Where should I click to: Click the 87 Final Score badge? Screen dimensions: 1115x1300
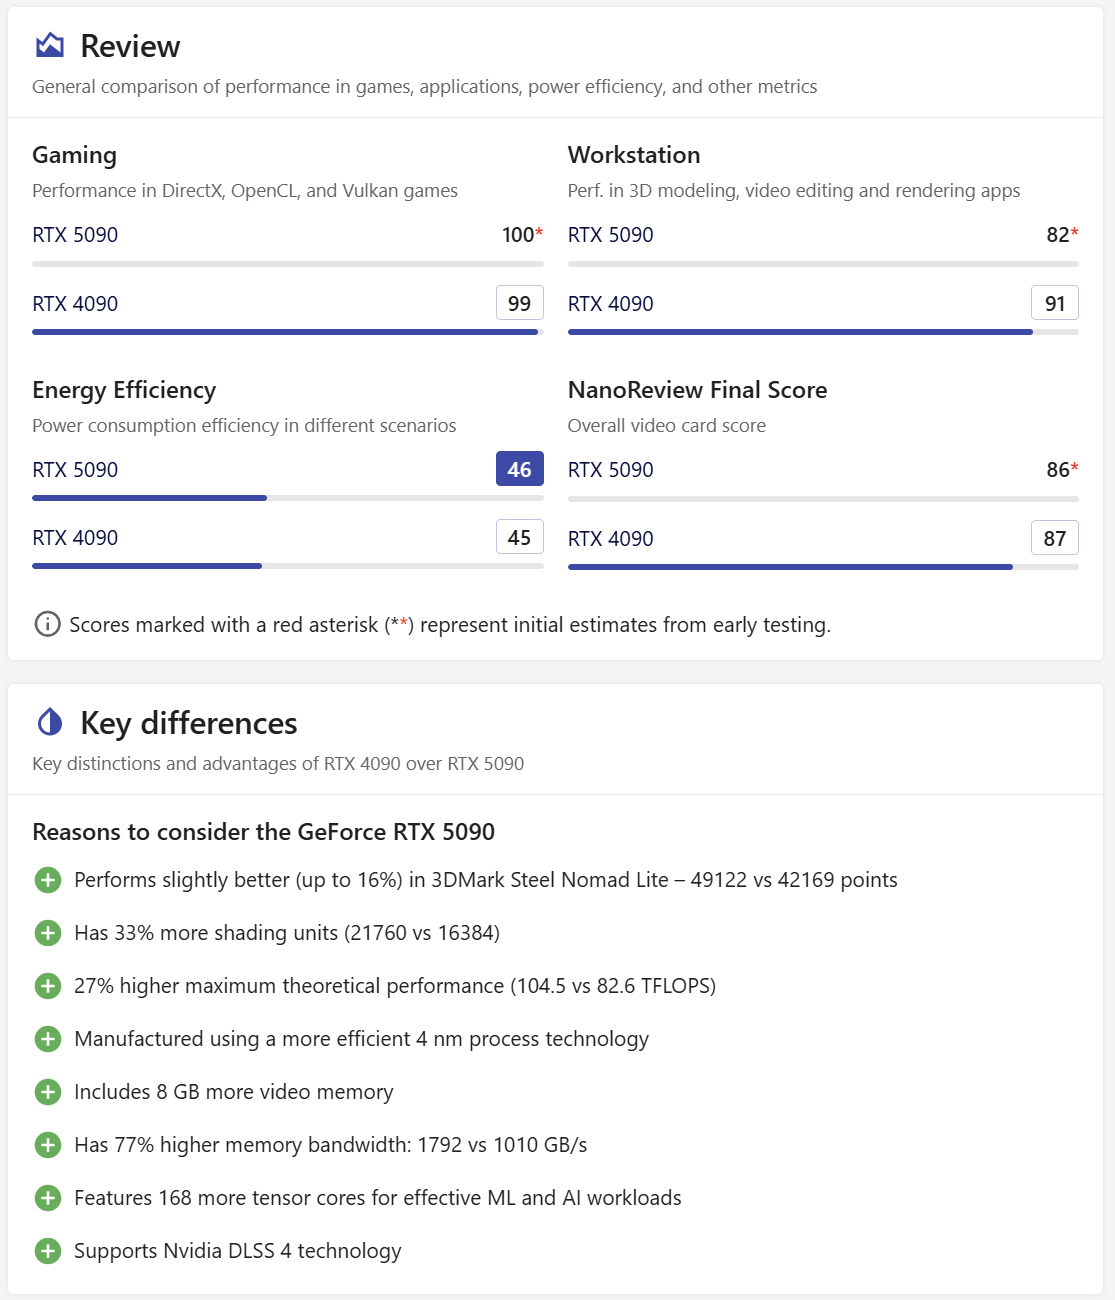point(1055,538)
